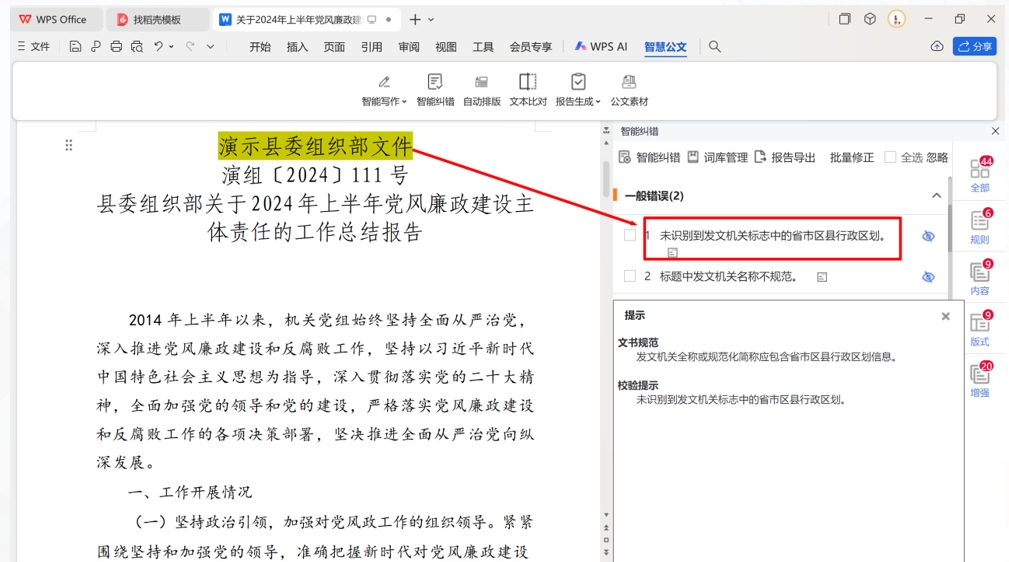Filter errors by 内容
The image size is (1009, 562).
coord(980,278)
